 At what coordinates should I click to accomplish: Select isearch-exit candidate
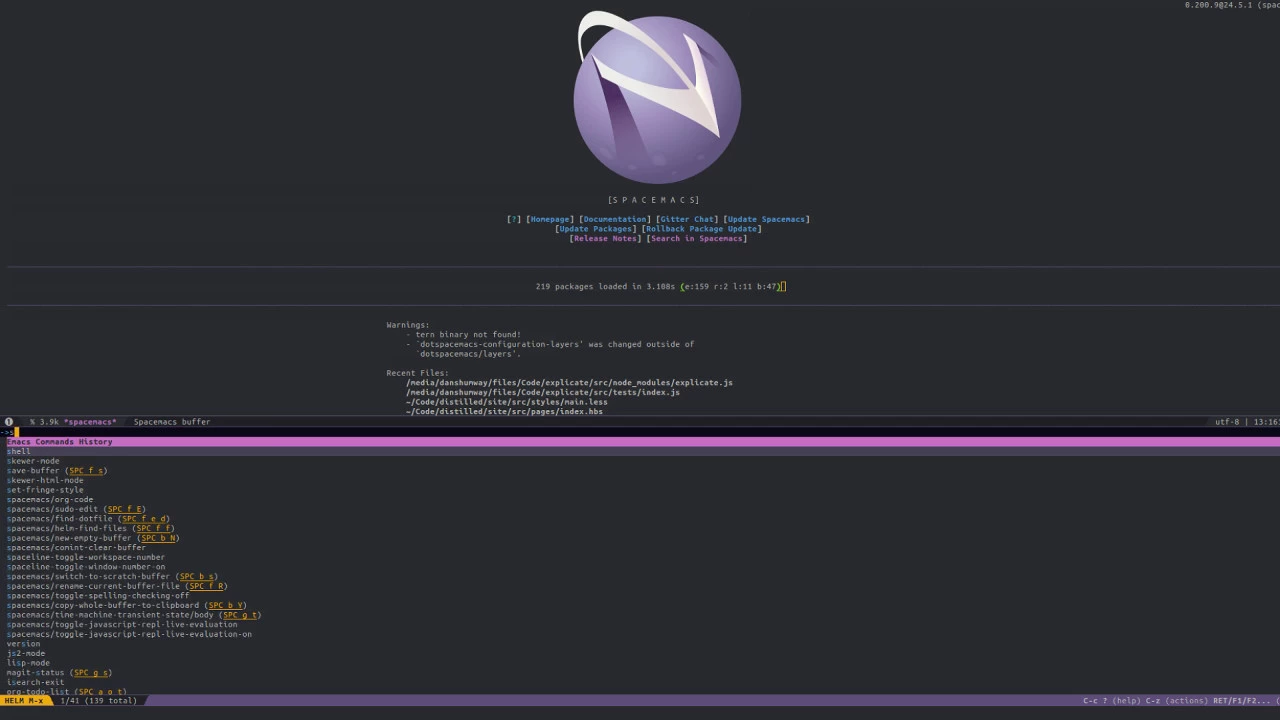coord(35,682)
